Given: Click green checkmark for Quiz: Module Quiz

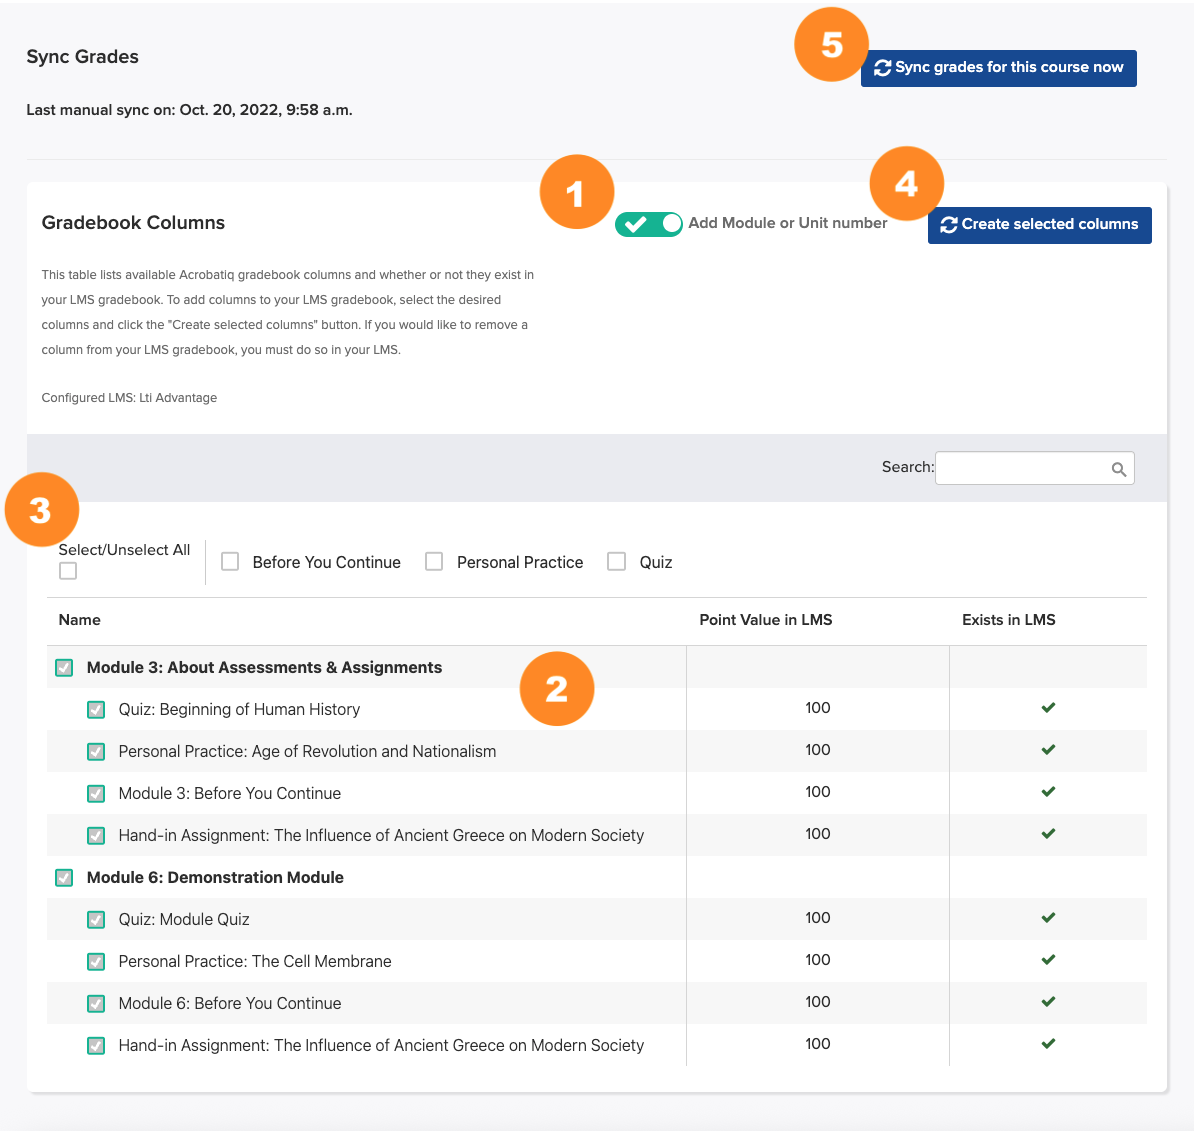Looking at the screenshot, I should [1048, 917].
